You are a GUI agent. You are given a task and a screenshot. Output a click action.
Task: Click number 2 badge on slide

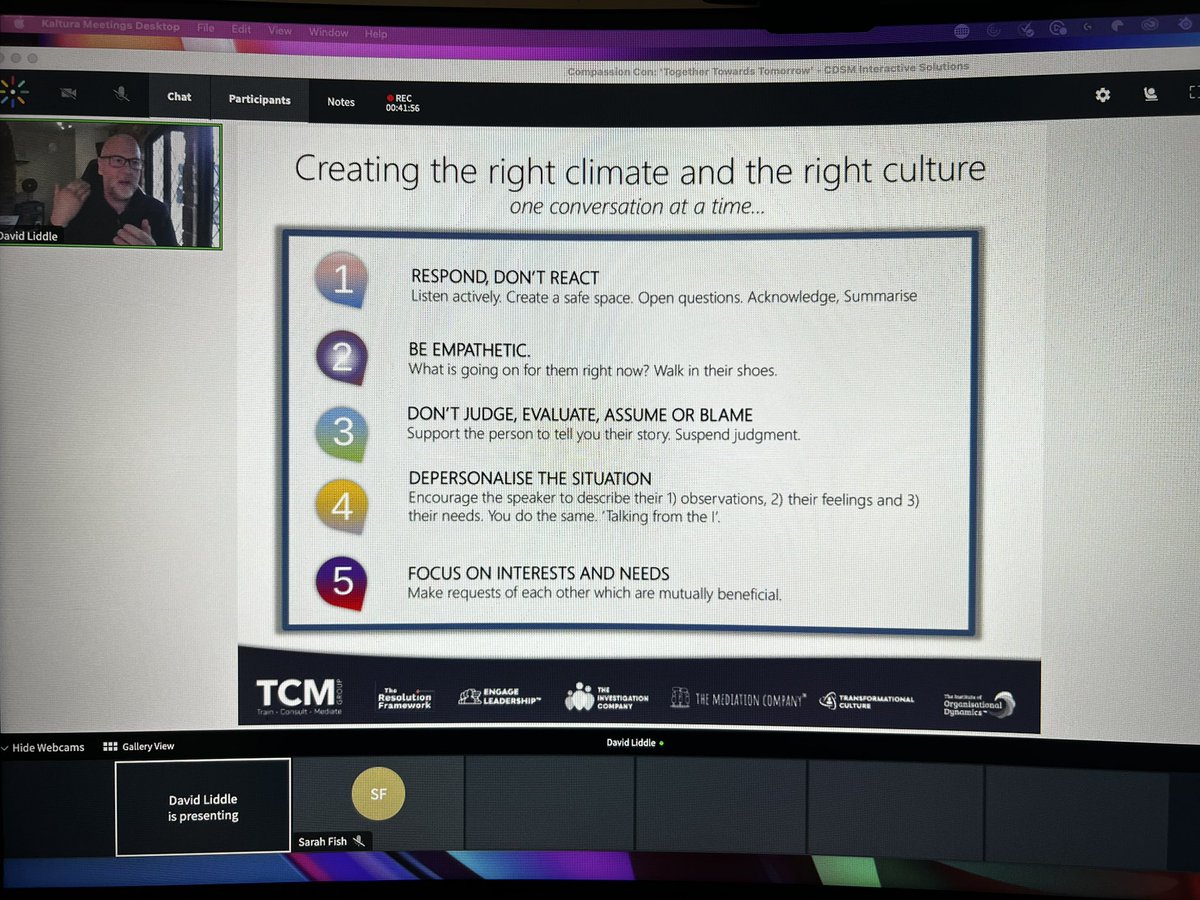(342, 357)
